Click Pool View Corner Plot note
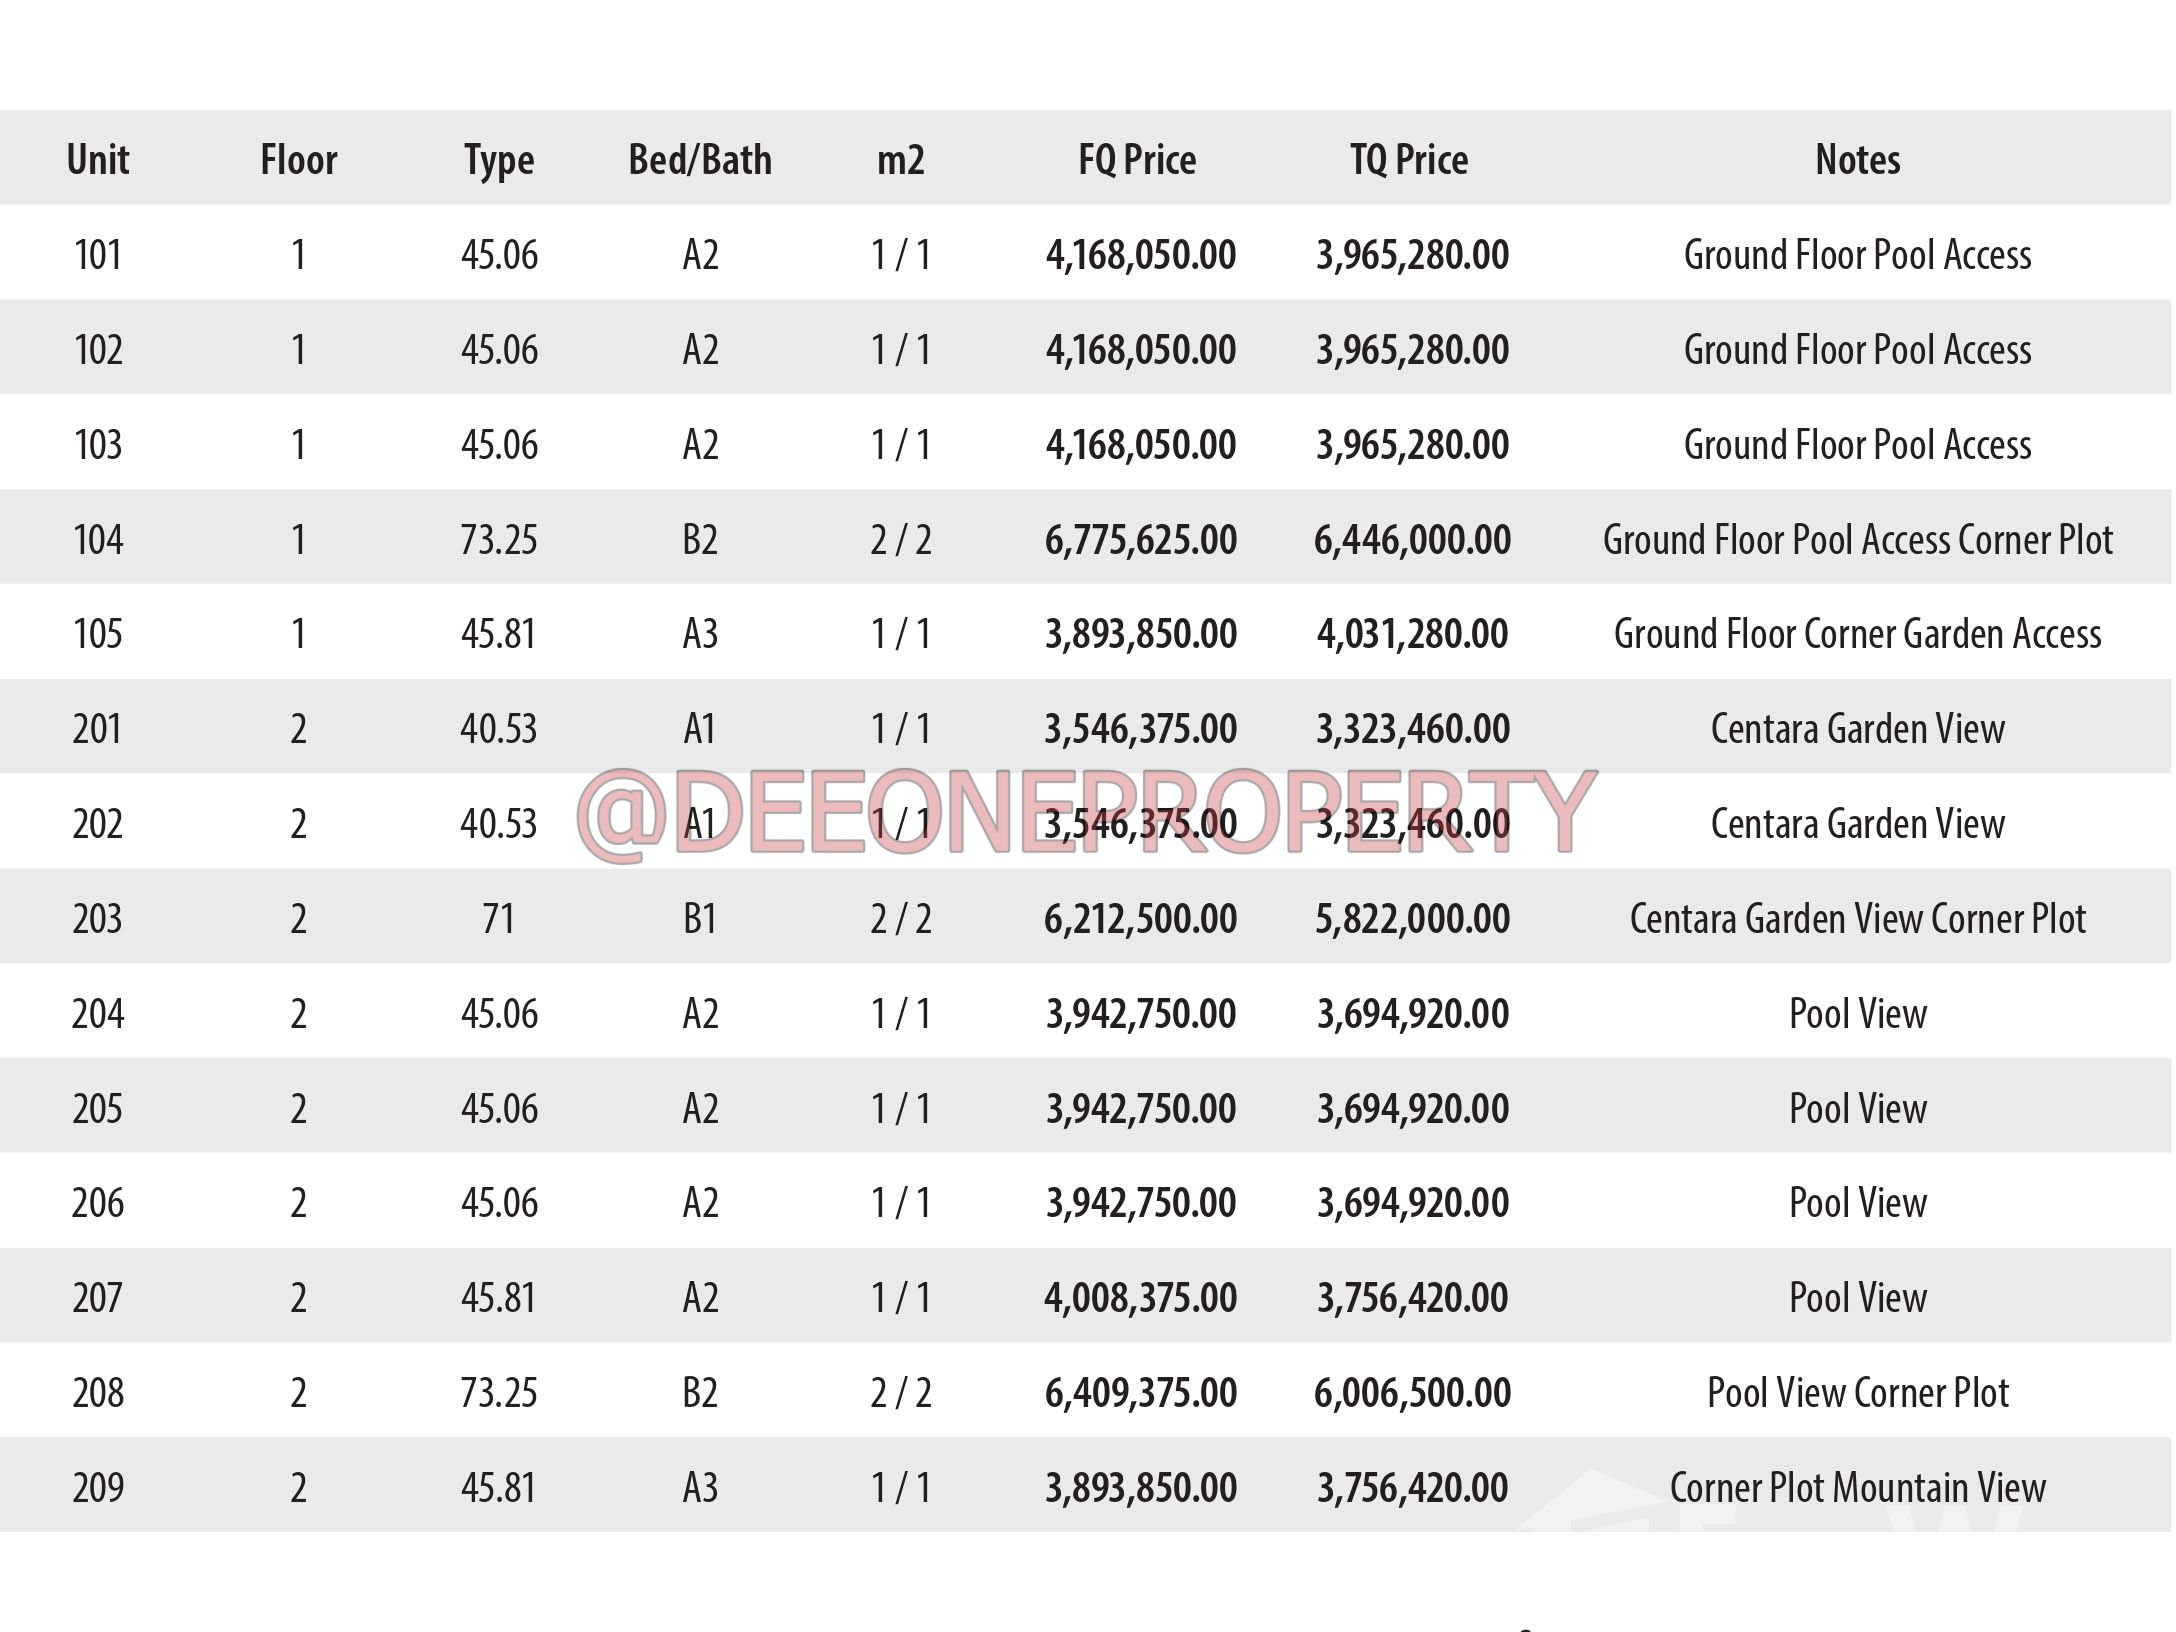Viewport: 2176px width, 1632px height. click(1857, 1393)
